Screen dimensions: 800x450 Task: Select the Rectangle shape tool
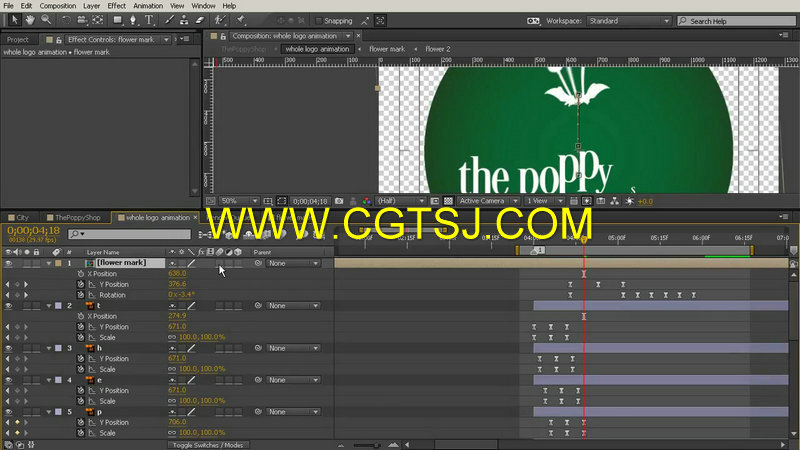coord(117,20)
